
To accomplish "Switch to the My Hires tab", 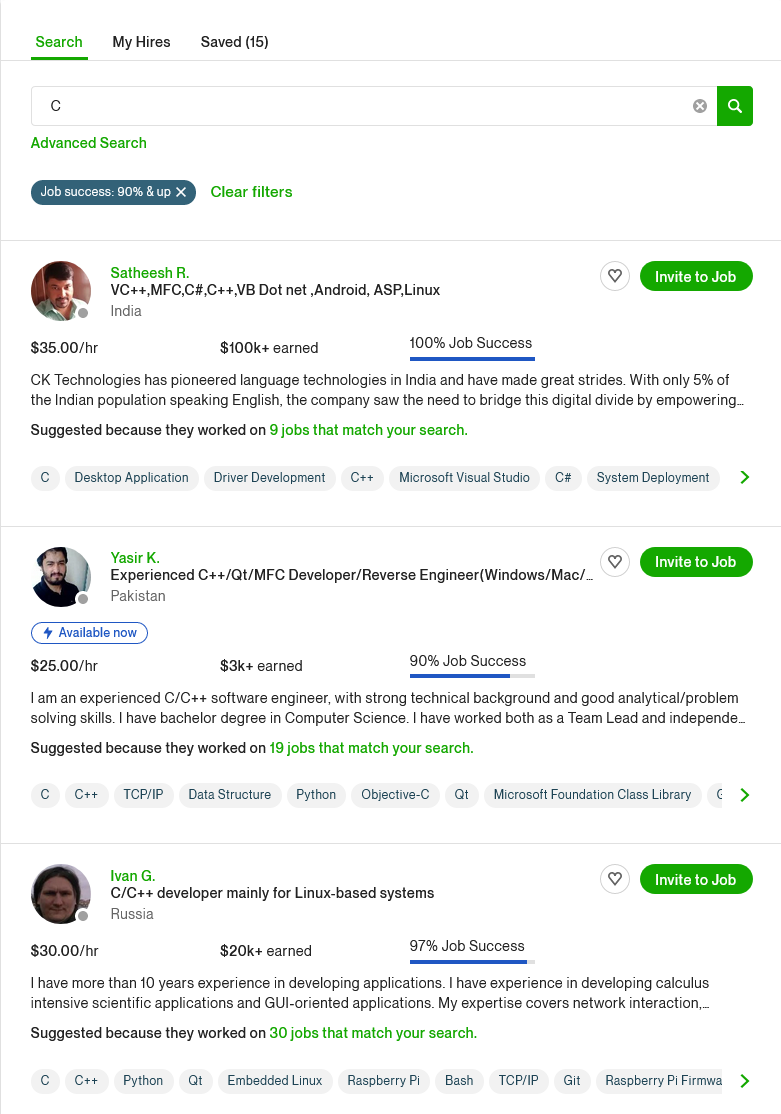I will coord(141,42).
